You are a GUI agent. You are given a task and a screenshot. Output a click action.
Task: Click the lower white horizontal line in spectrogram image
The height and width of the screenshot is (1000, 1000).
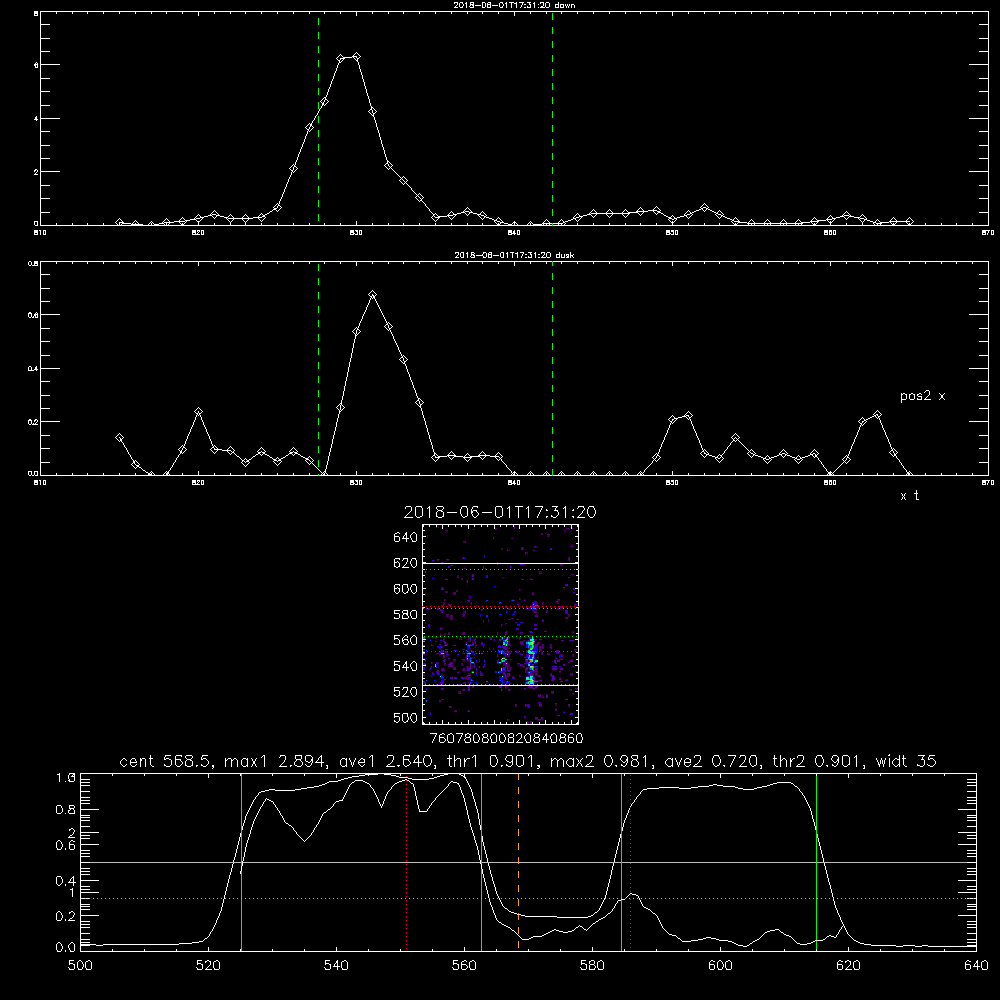[500, 685]
